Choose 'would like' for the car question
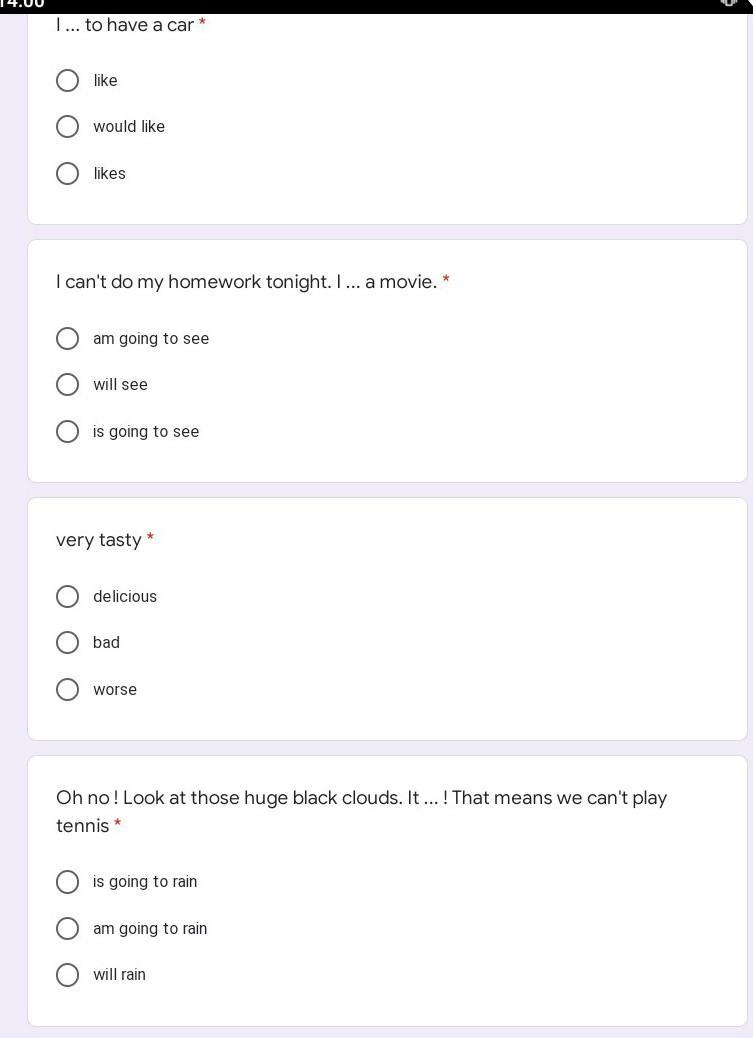Viewport: 753px width, 1038px height. click(68, 127)
